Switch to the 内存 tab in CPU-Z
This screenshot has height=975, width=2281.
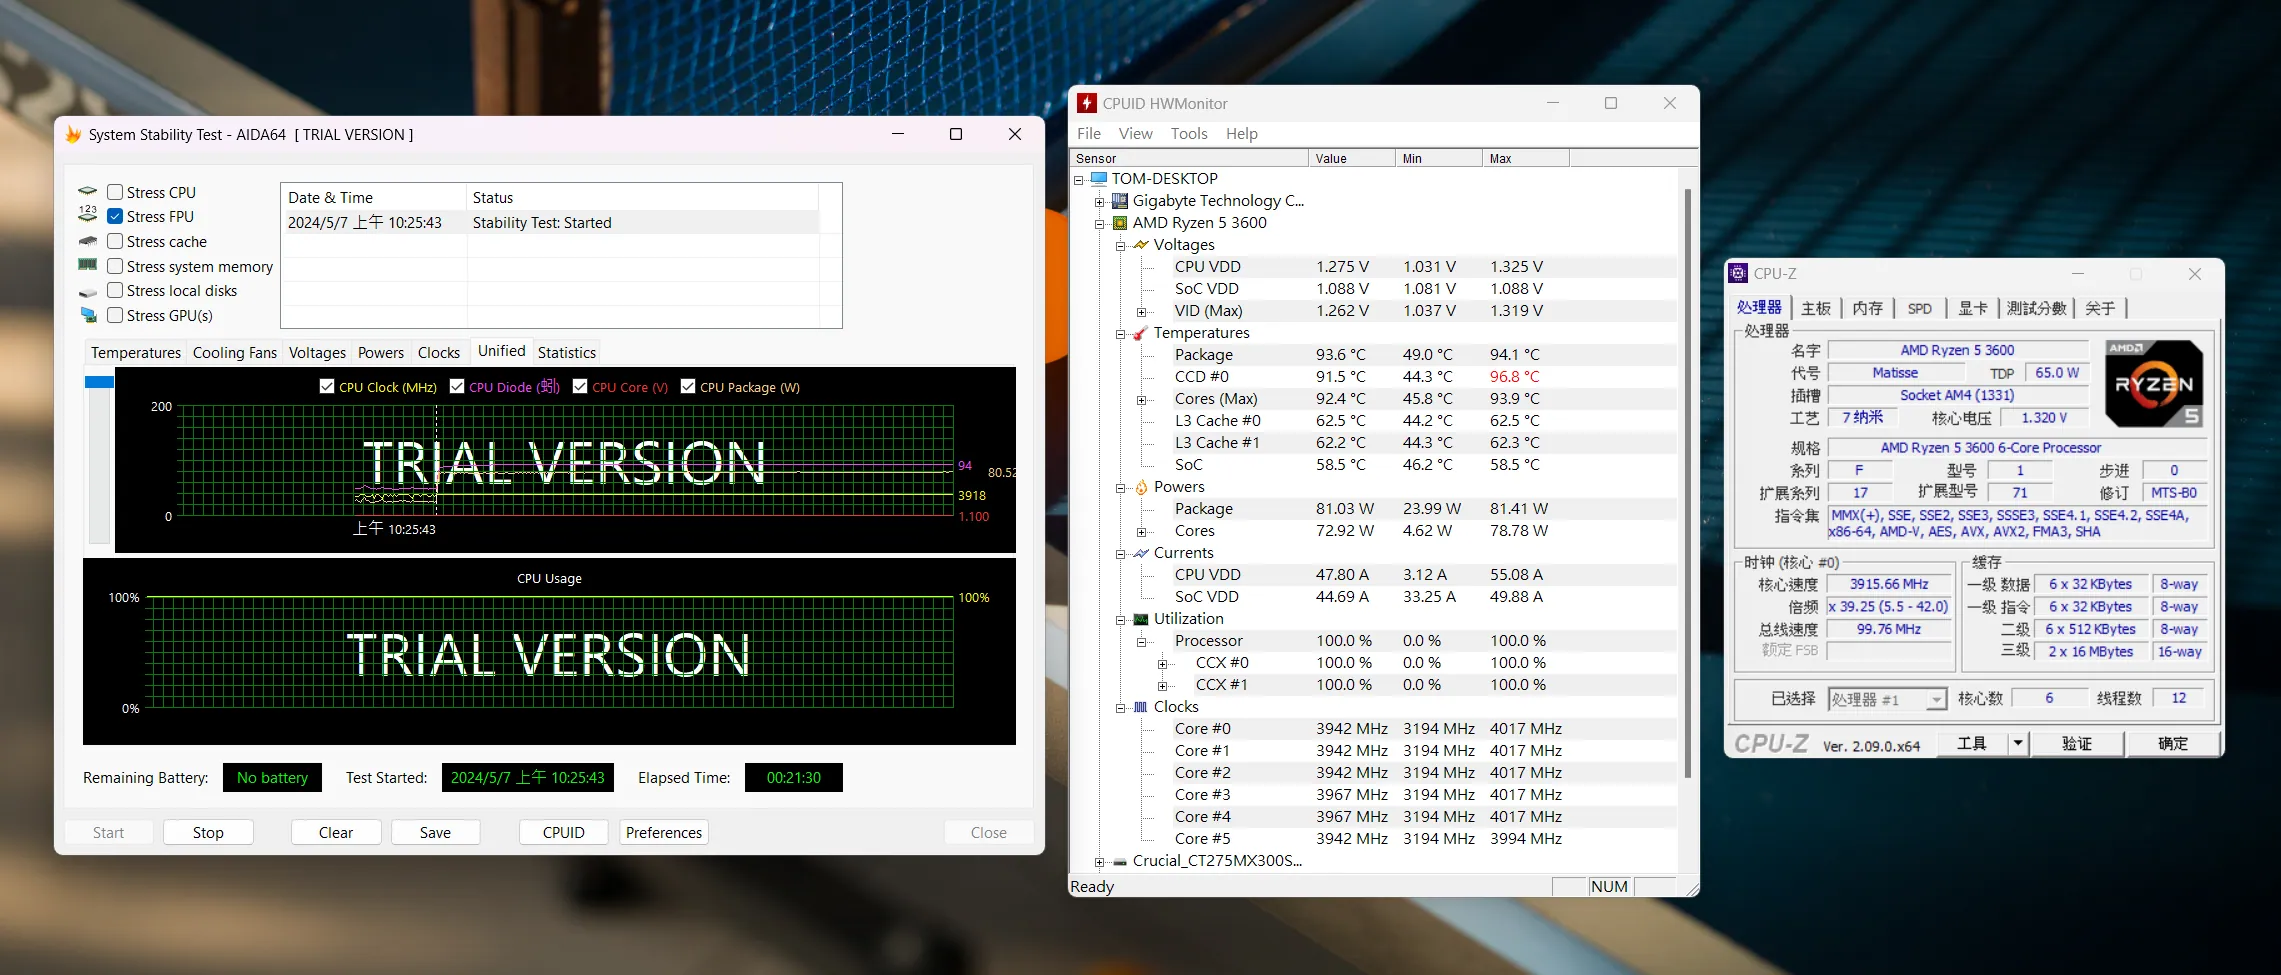(1867, 308)
